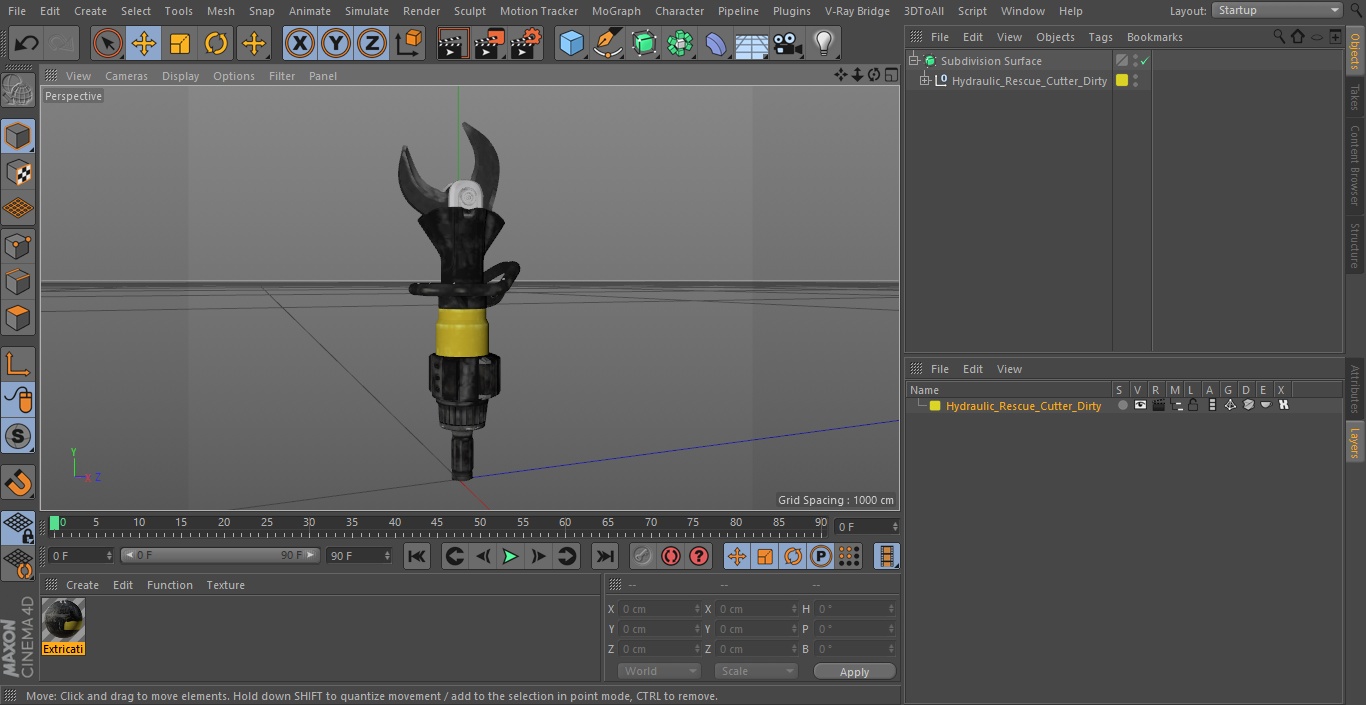Open the MoGraph menu
Image resolution: width=1366 pixels, height=705 pixels.
coord(616,11)
